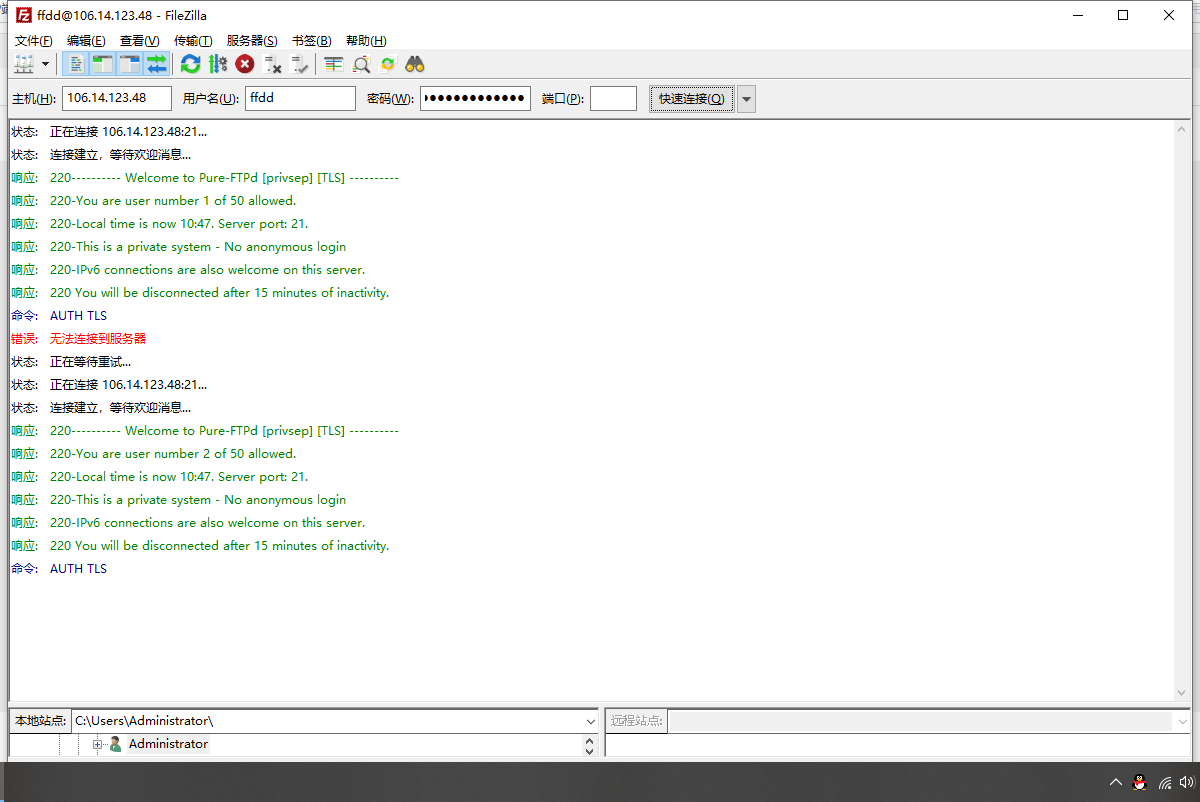Open quickconnect history dropdown arrow
This screenshot has height=802, width=1200.
click(x=746, y=98)
